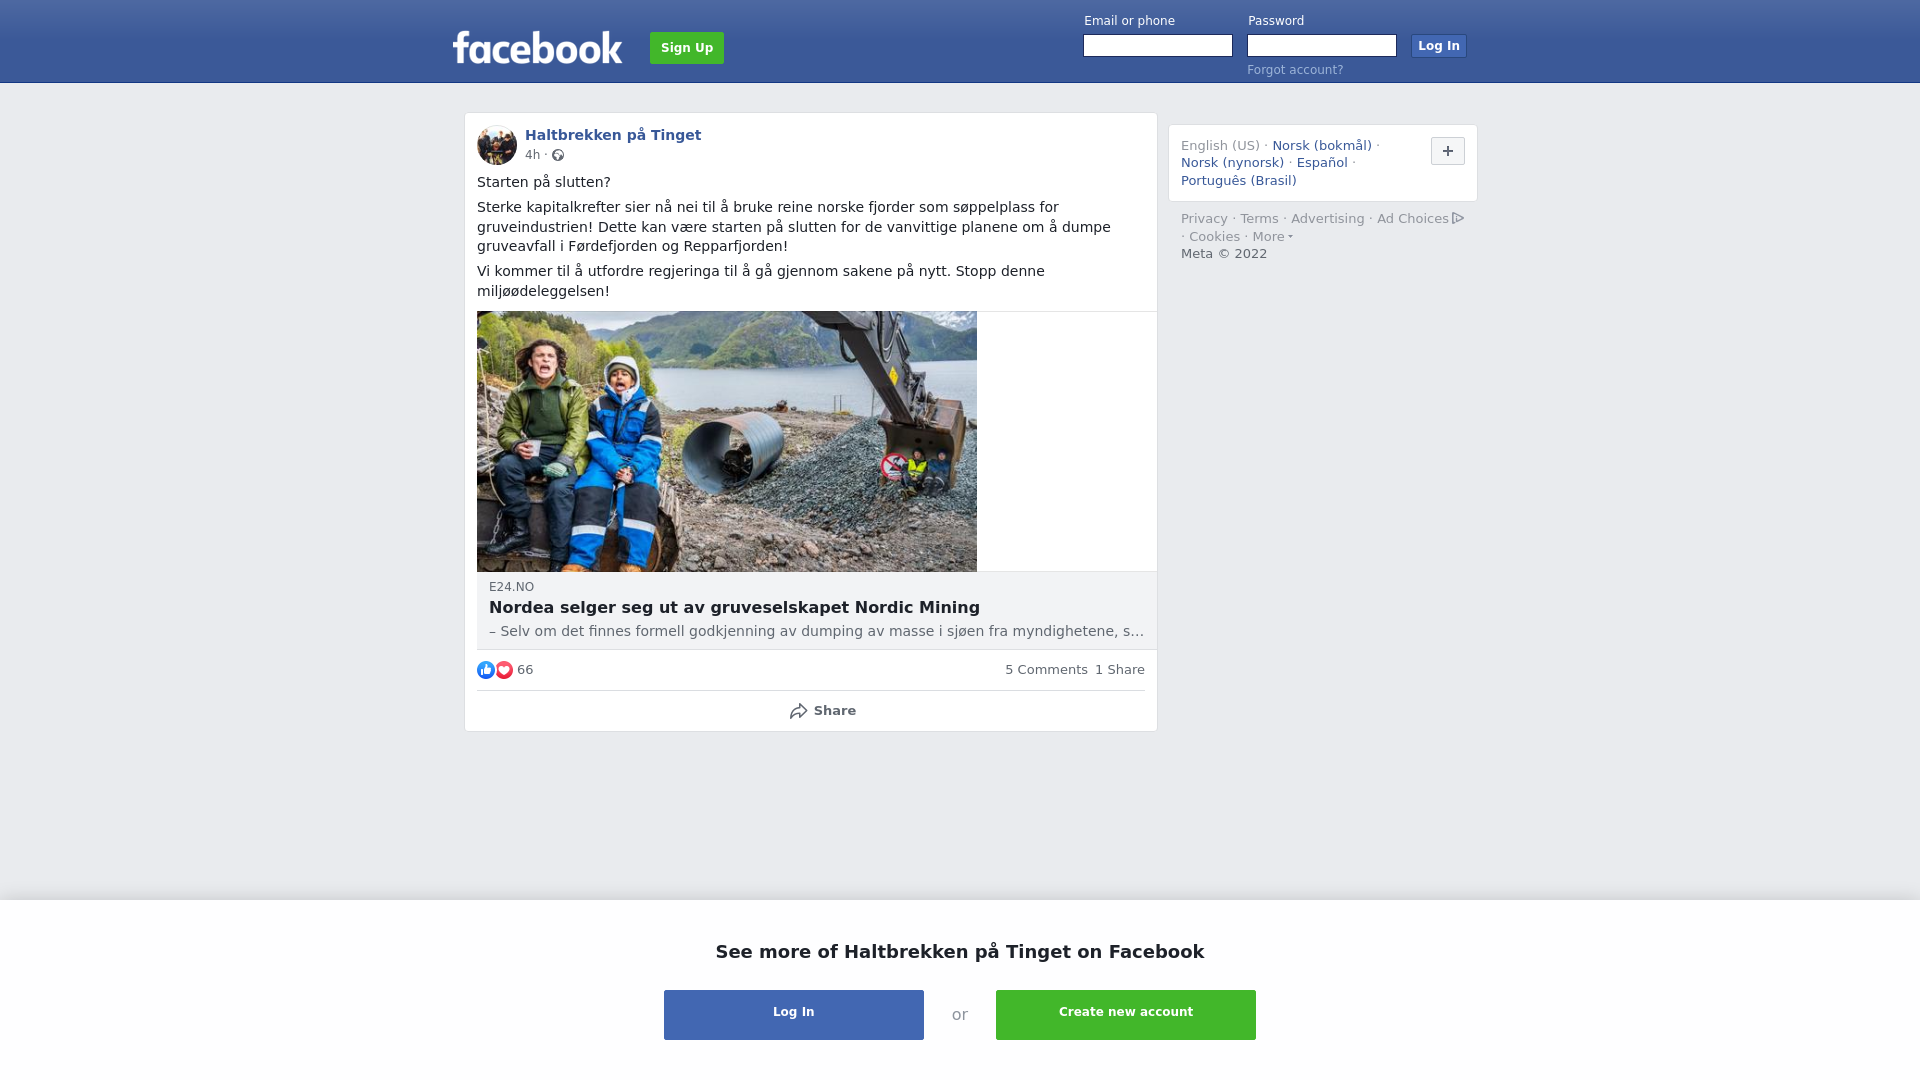1920x1080 pixels.
Task: Click the Ad Choices triangle icon
Action: tap(1458, 218)
